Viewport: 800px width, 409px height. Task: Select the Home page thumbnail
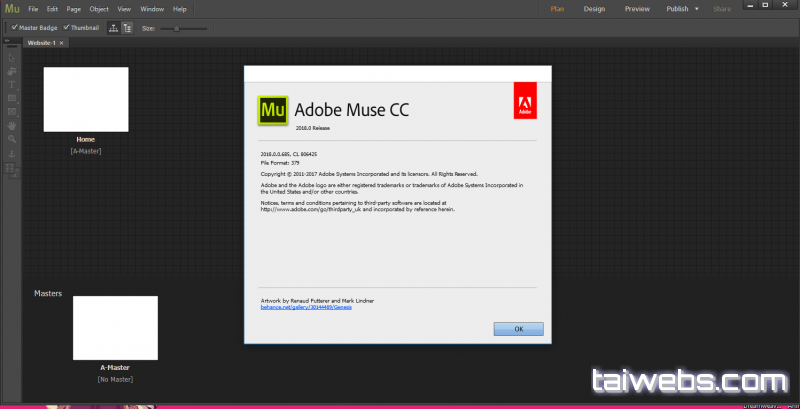(86, 99)
